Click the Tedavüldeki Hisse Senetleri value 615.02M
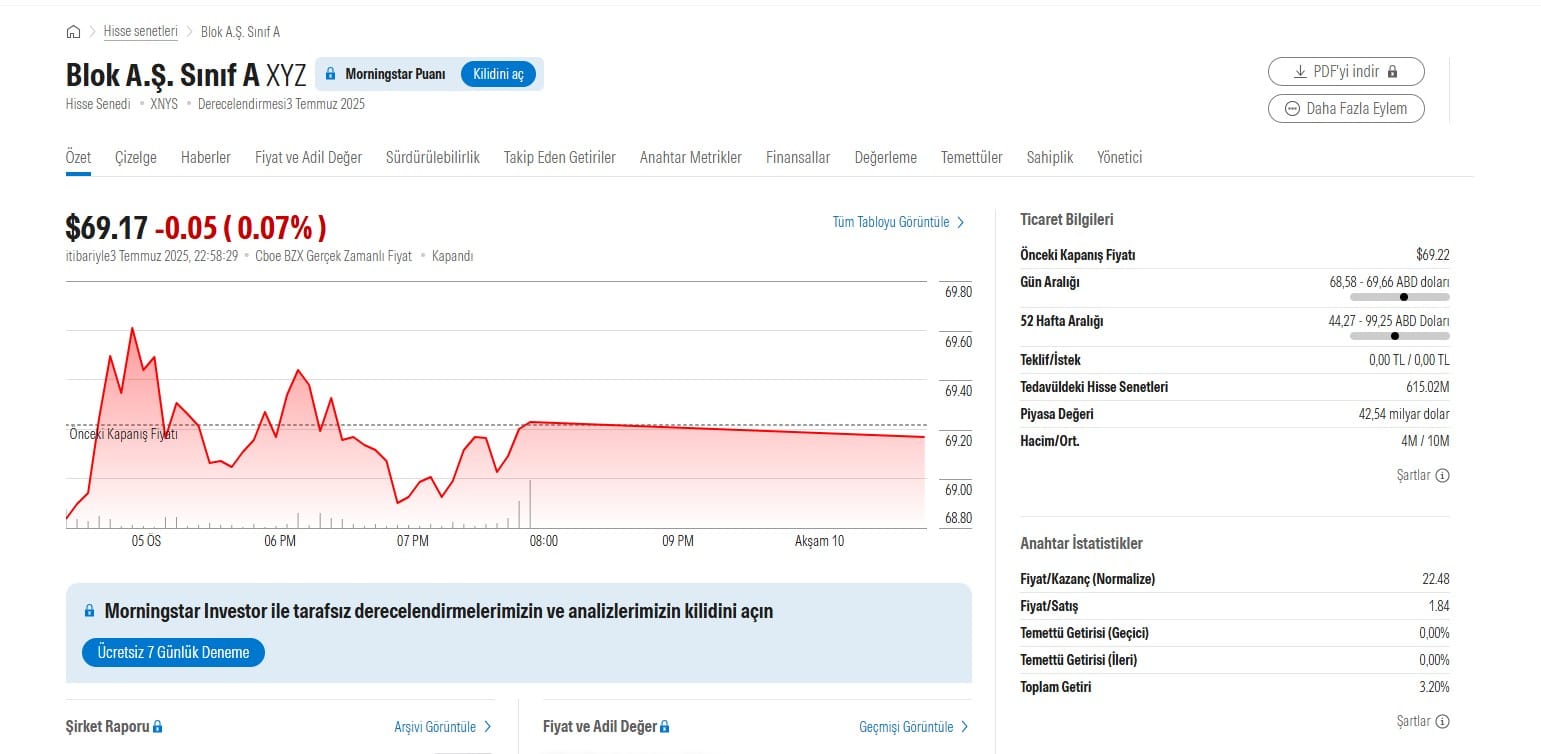 (1427, 387)
